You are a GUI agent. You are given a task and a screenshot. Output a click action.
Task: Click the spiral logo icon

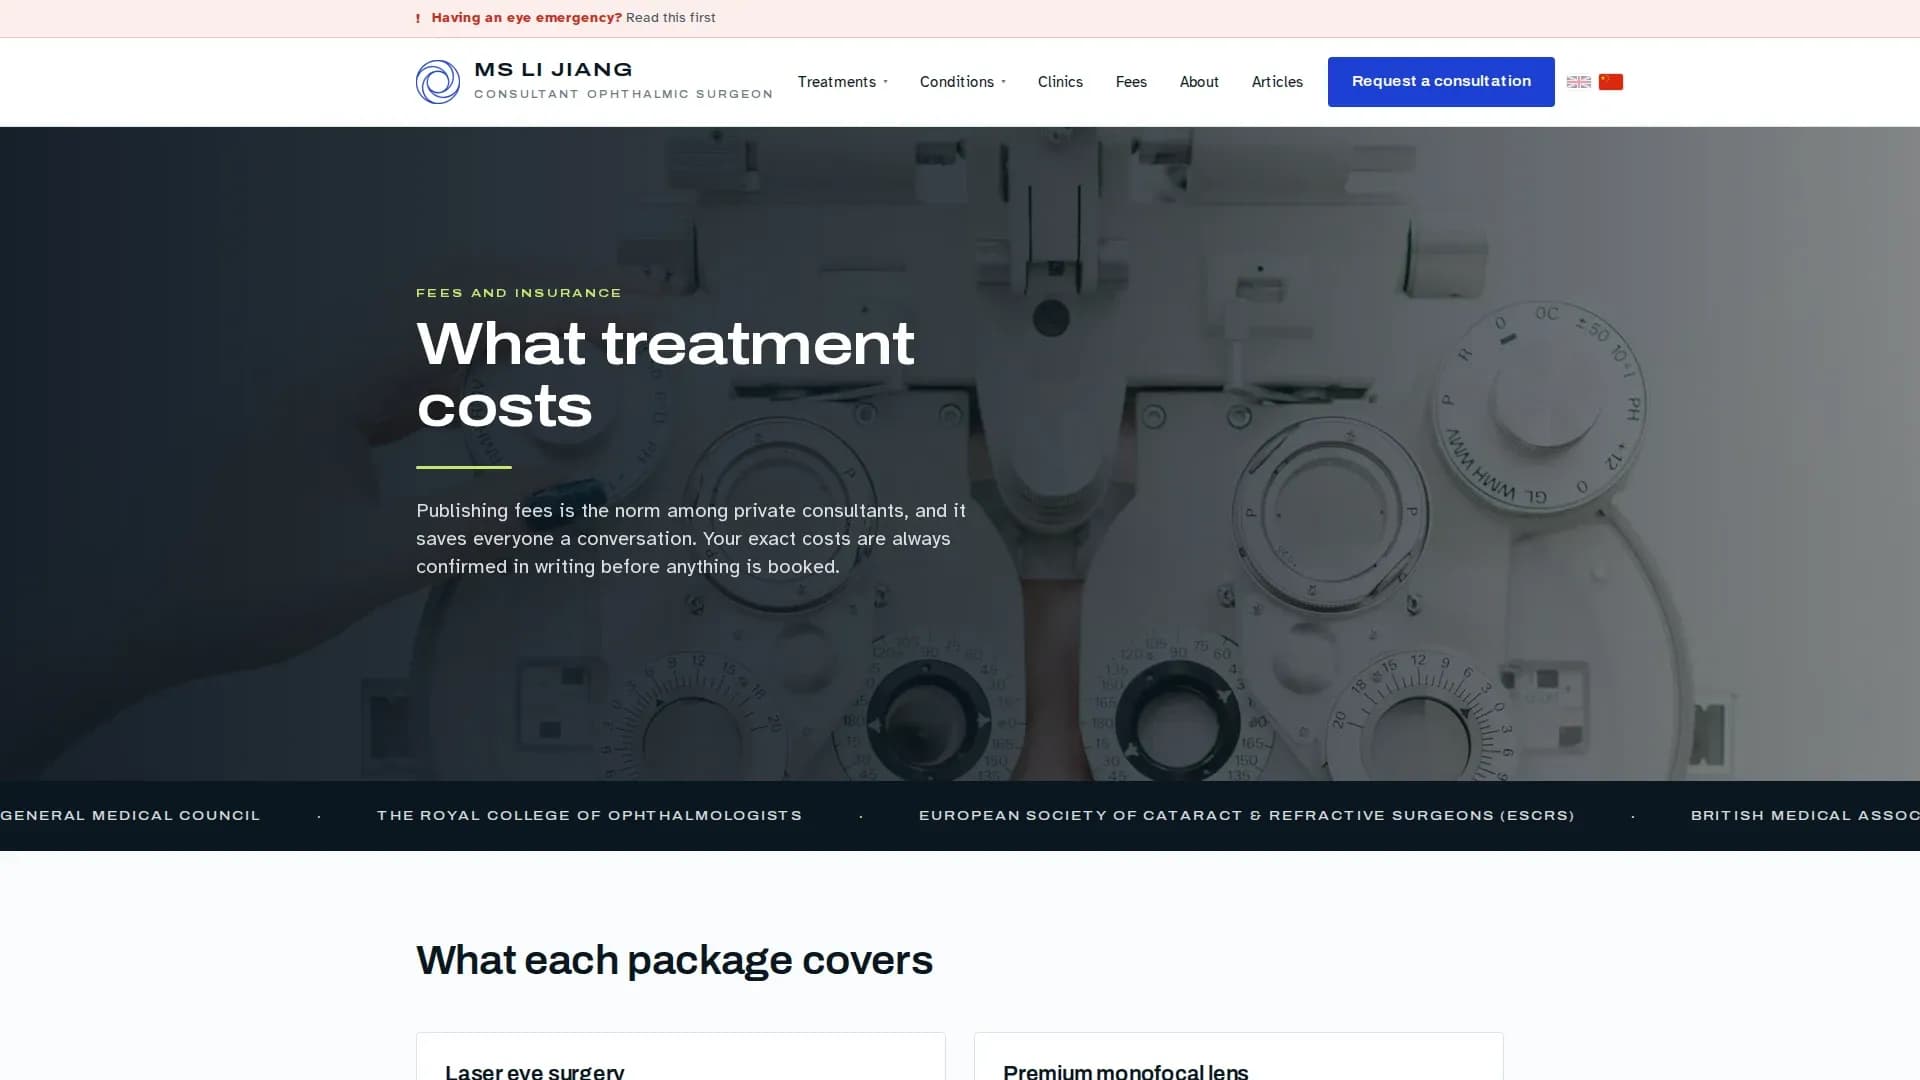click(438, 82)
